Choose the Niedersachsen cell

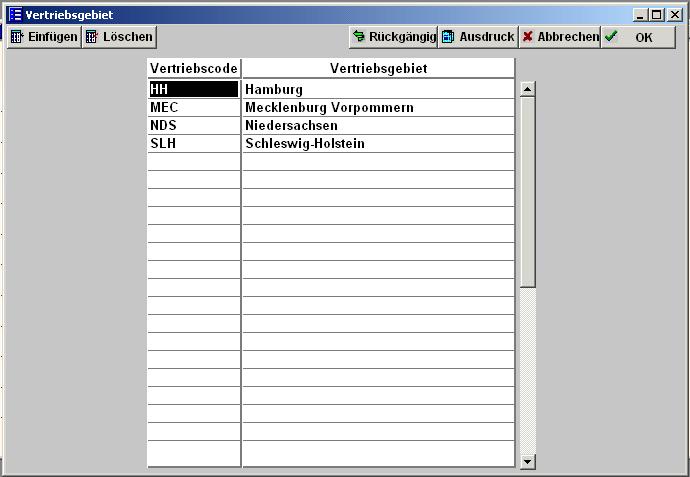[x=378, y=126]
